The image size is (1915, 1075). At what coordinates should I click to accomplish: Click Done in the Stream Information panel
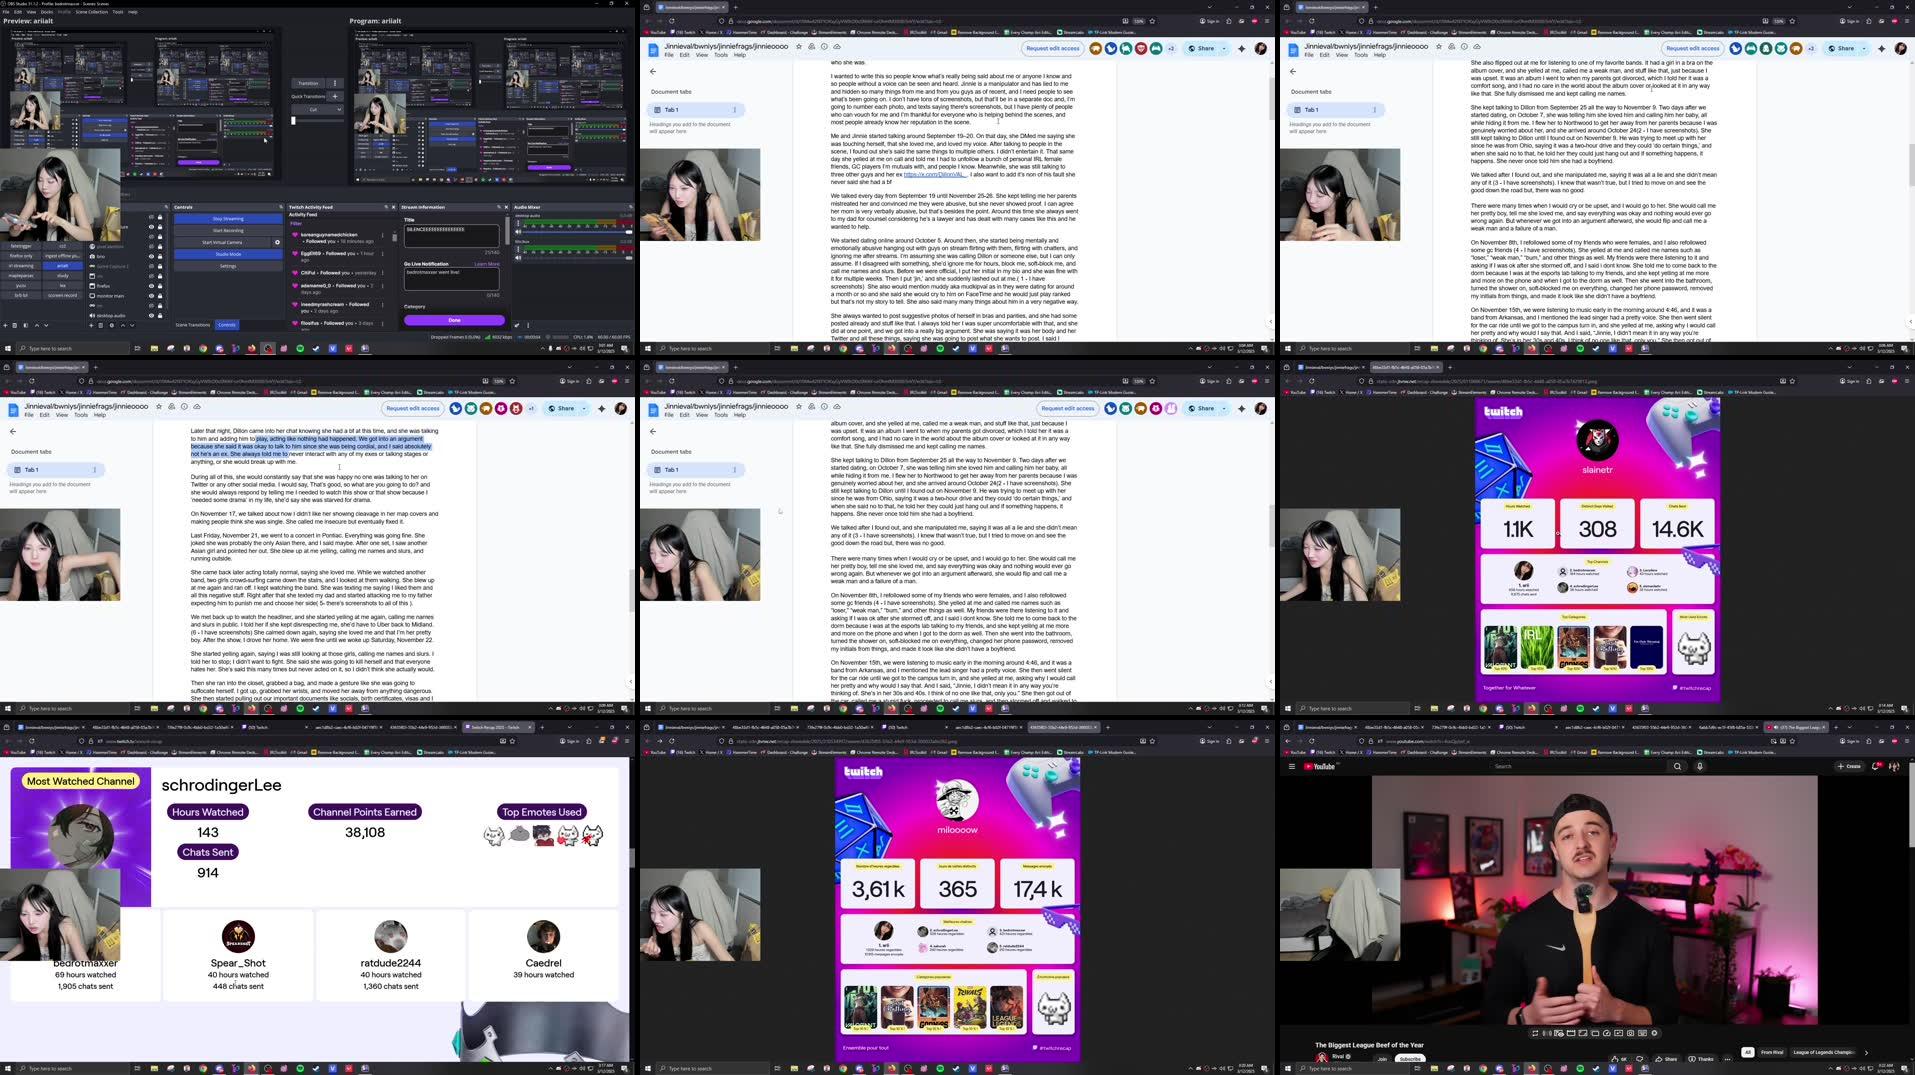tap(454, 320)
